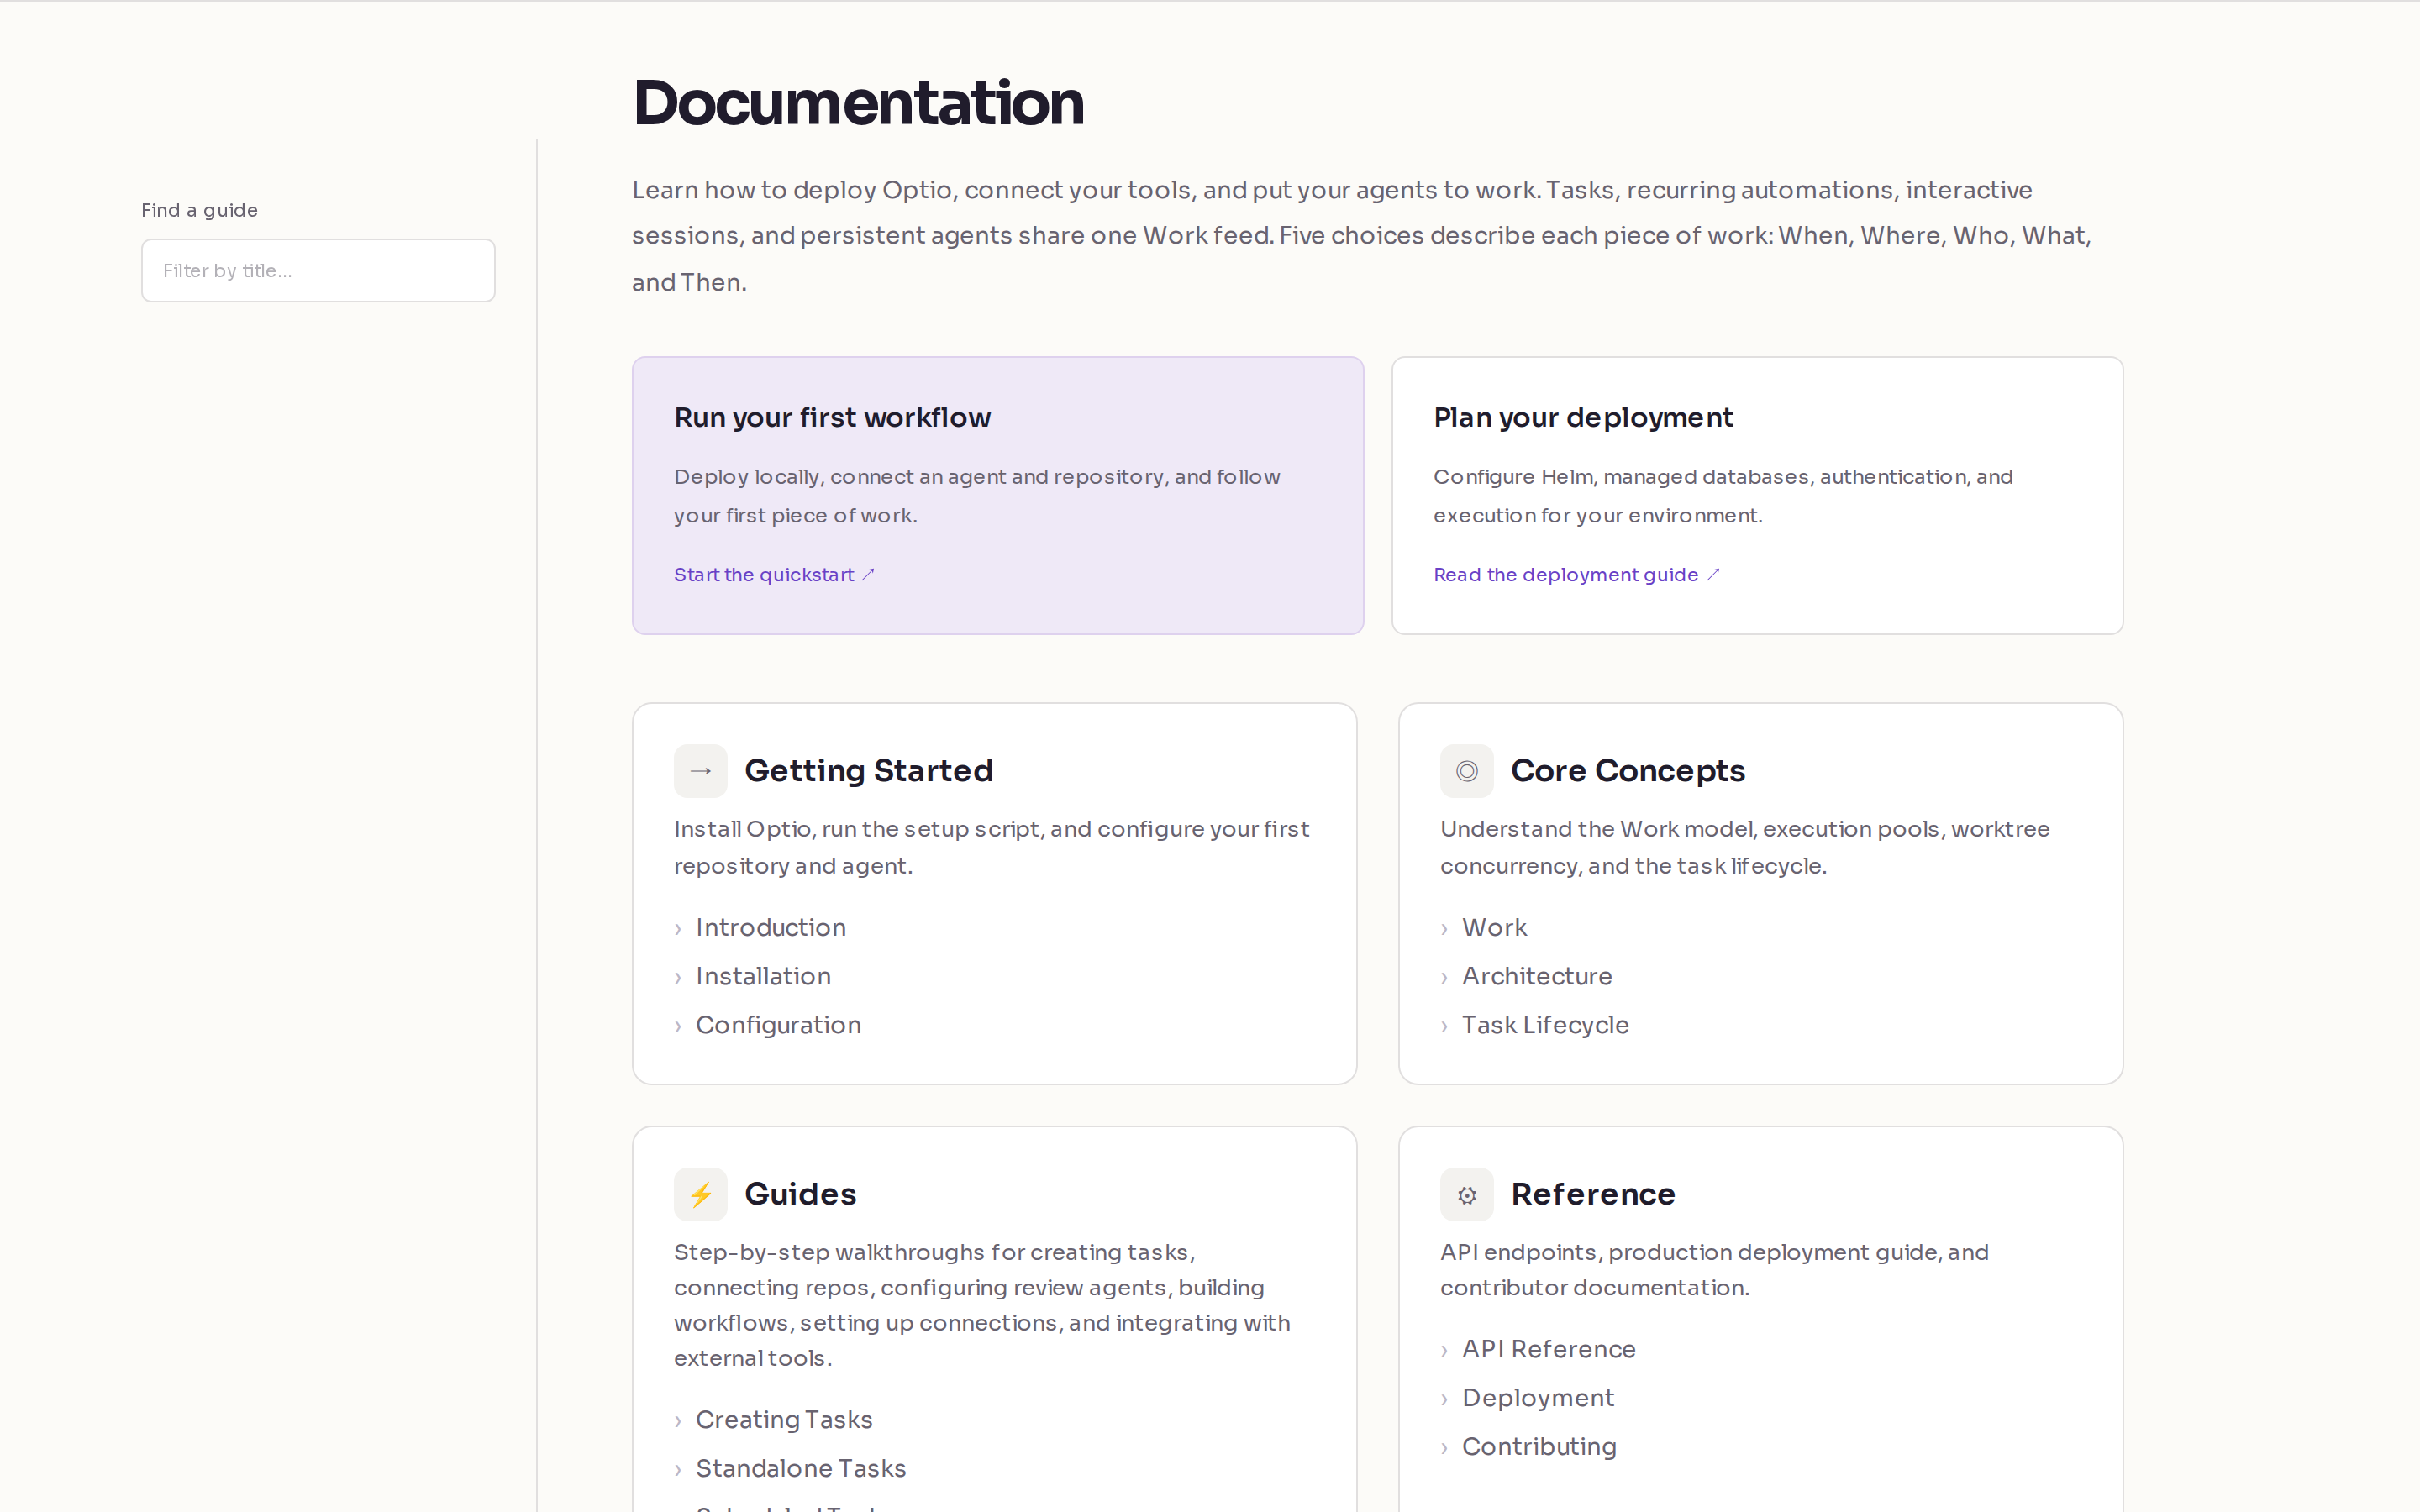This screenshot has width=2420, height=1512.
Task: Click the Guides lightning bolt icon
Action: pos(700,1194)
